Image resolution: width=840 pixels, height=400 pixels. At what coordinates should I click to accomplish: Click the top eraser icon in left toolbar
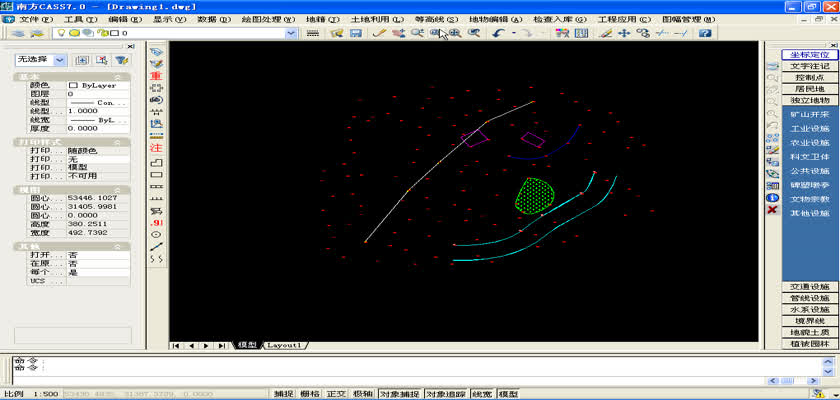click(156, 51)
